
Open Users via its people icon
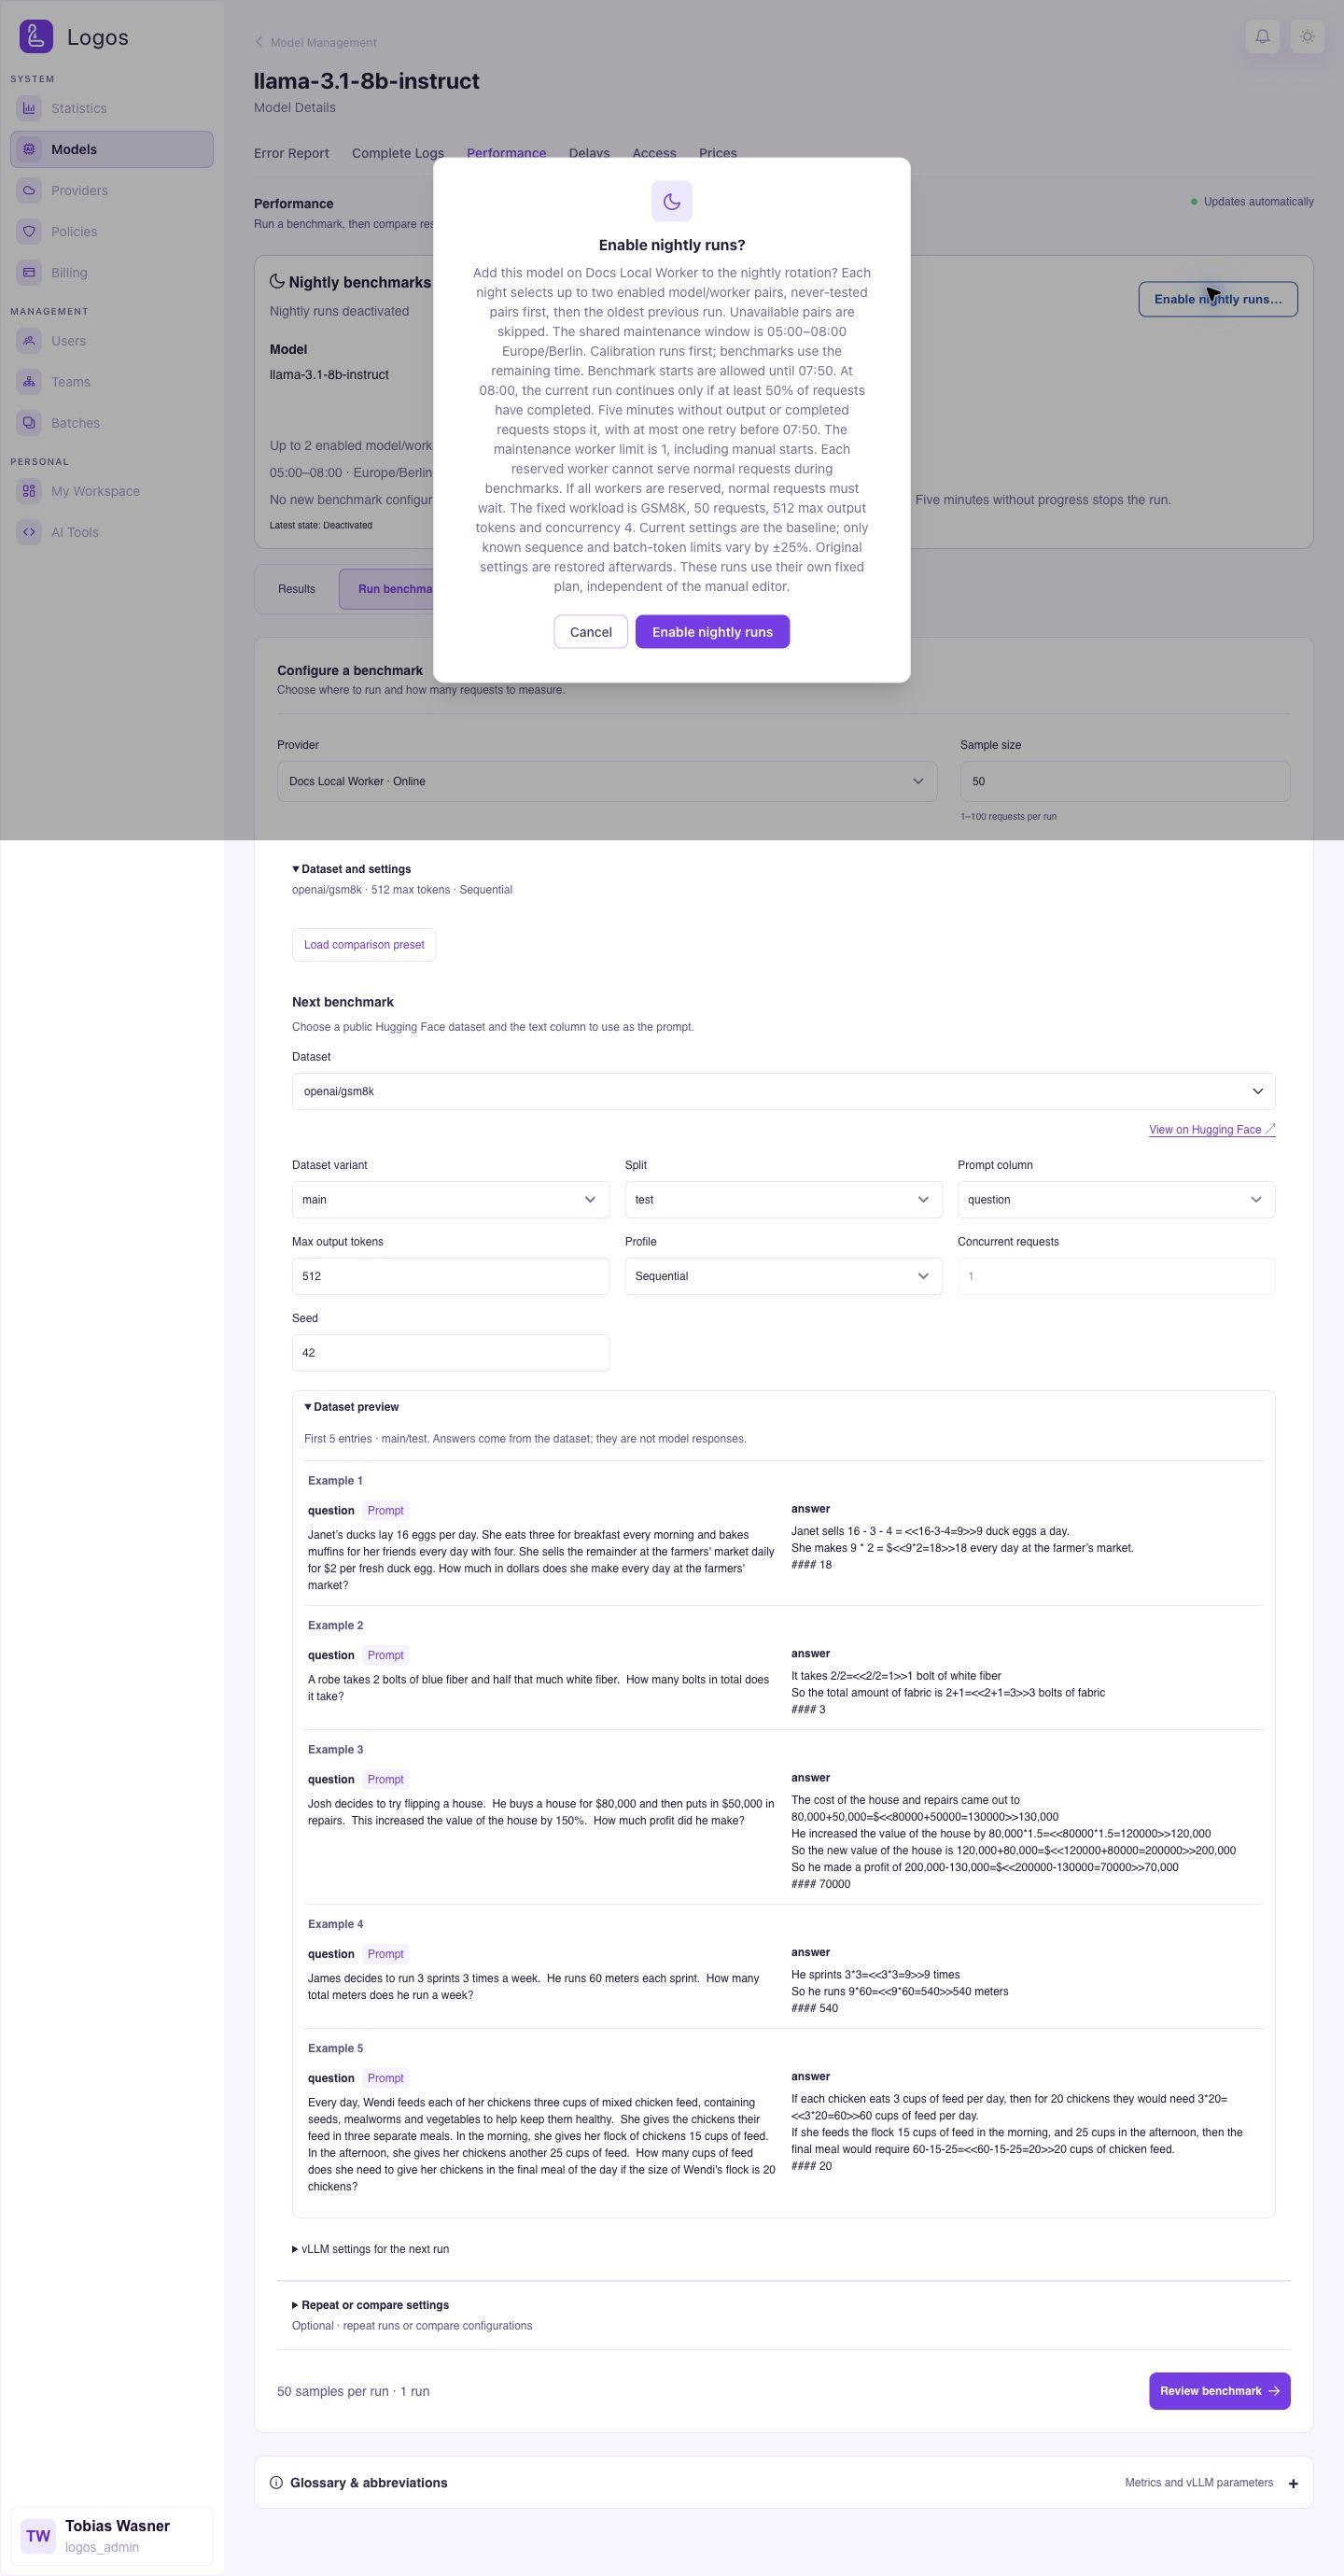29,340
